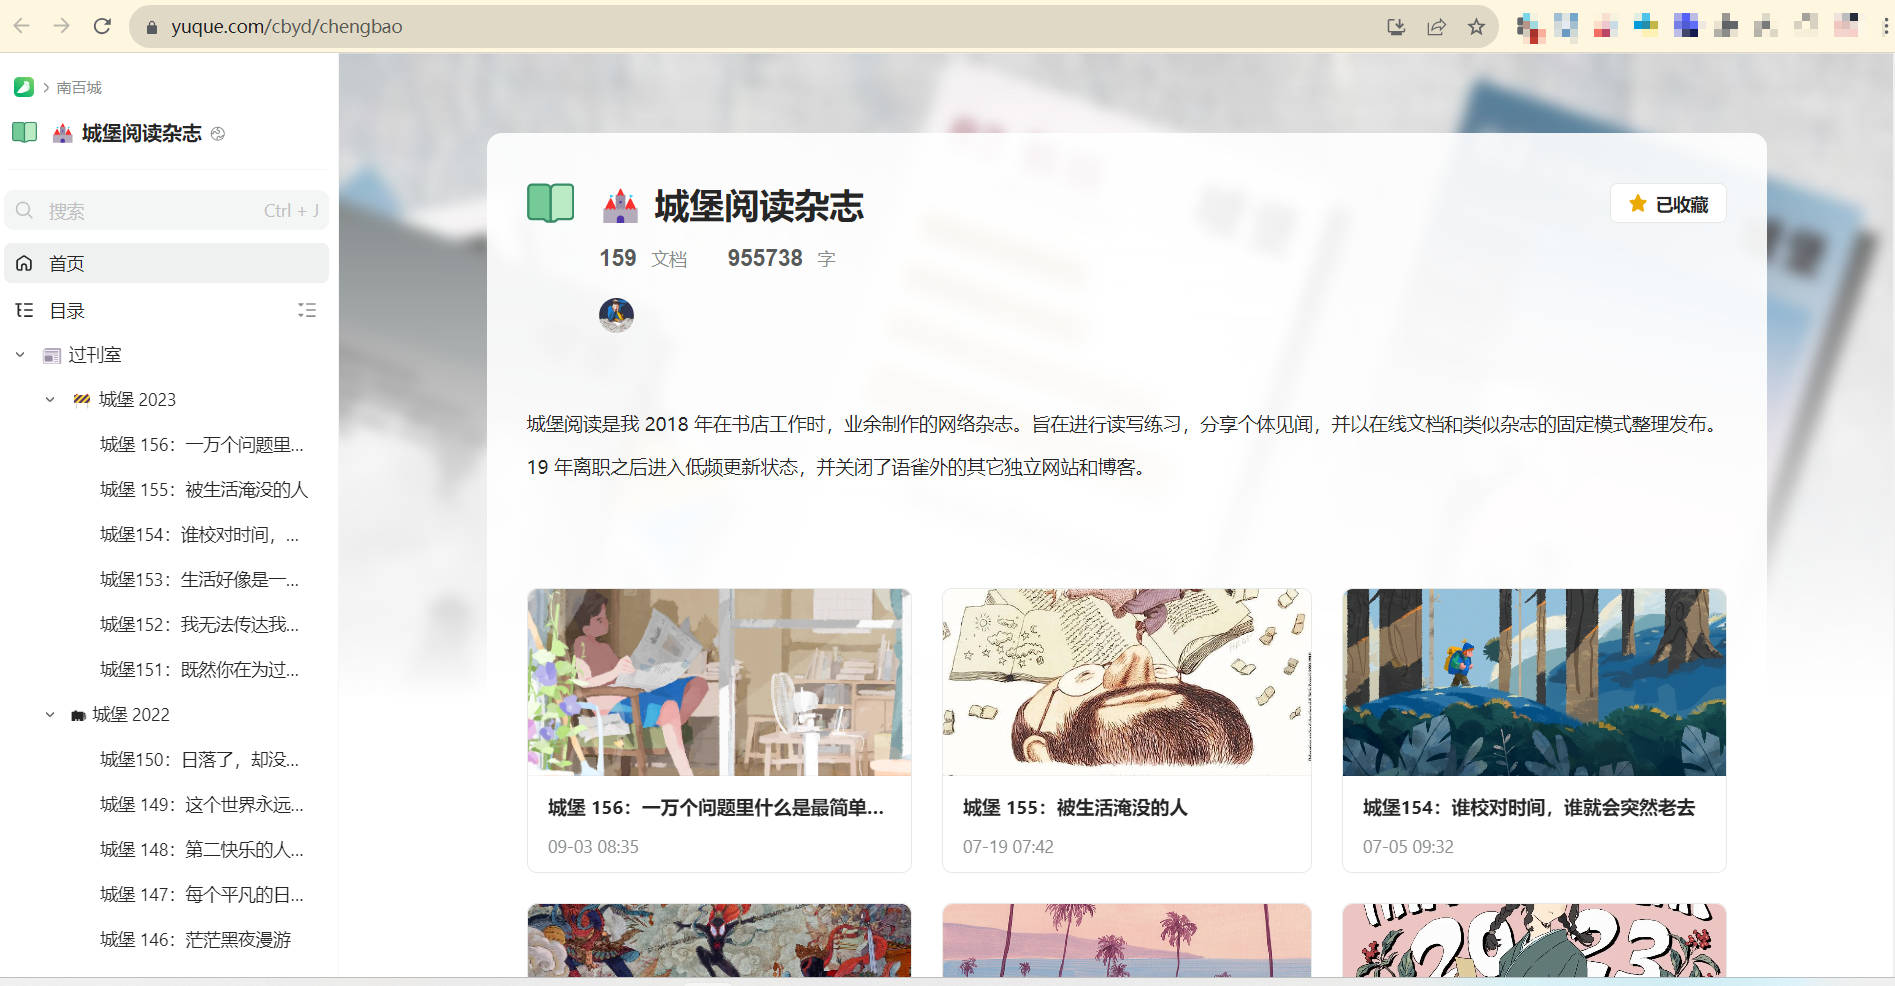Open sidebar doc 城堡152：我无法传达我

click(x=200, y=625)
